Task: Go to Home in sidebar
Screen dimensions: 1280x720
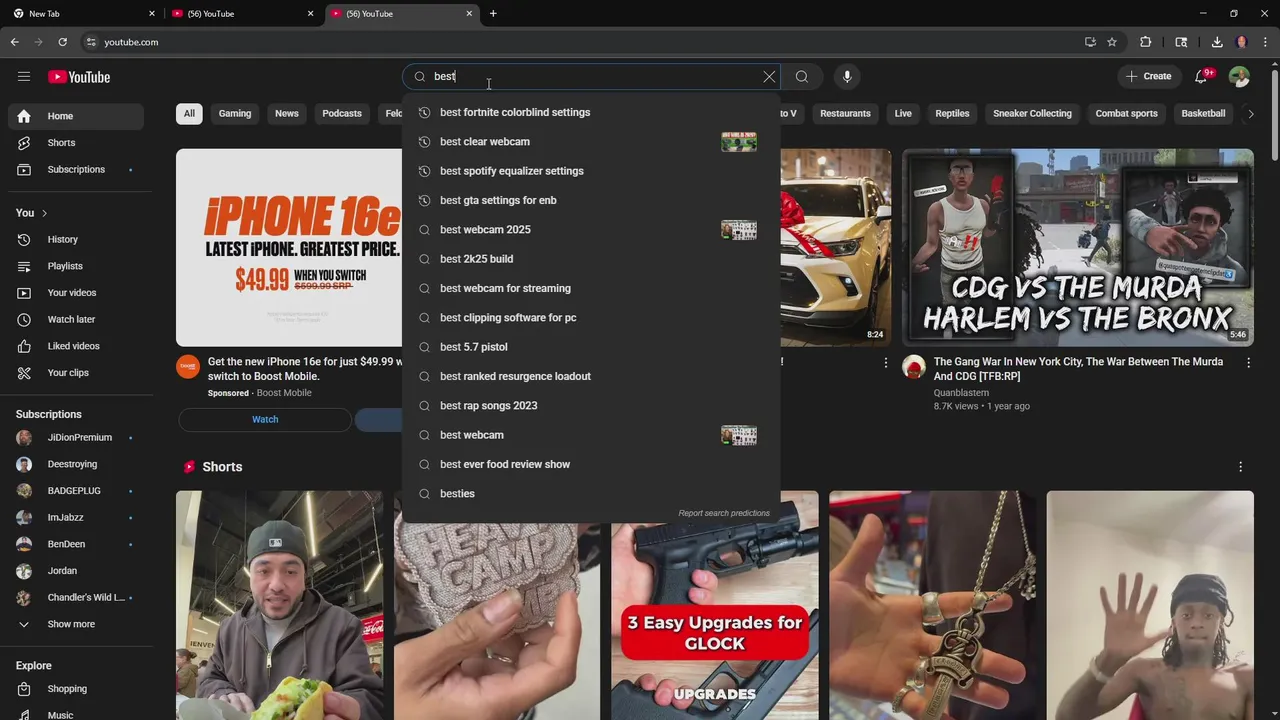Action: coord(76,116)
